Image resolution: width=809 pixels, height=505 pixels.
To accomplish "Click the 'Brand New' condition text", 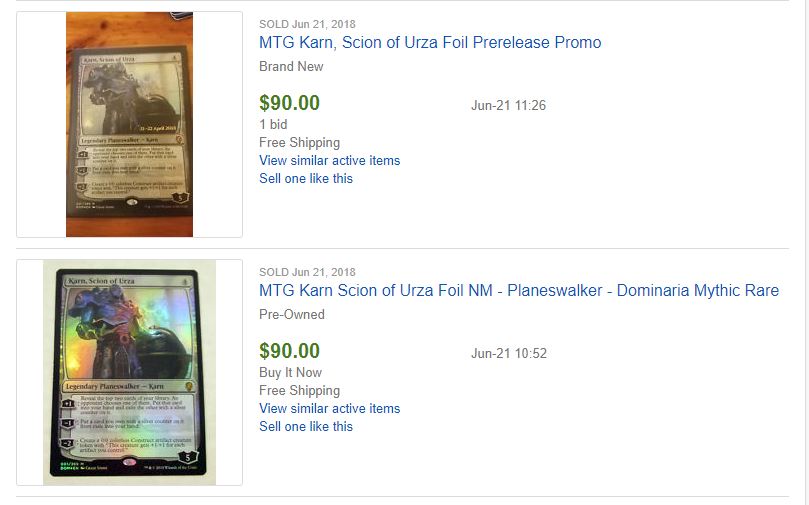I will [291, 67].
